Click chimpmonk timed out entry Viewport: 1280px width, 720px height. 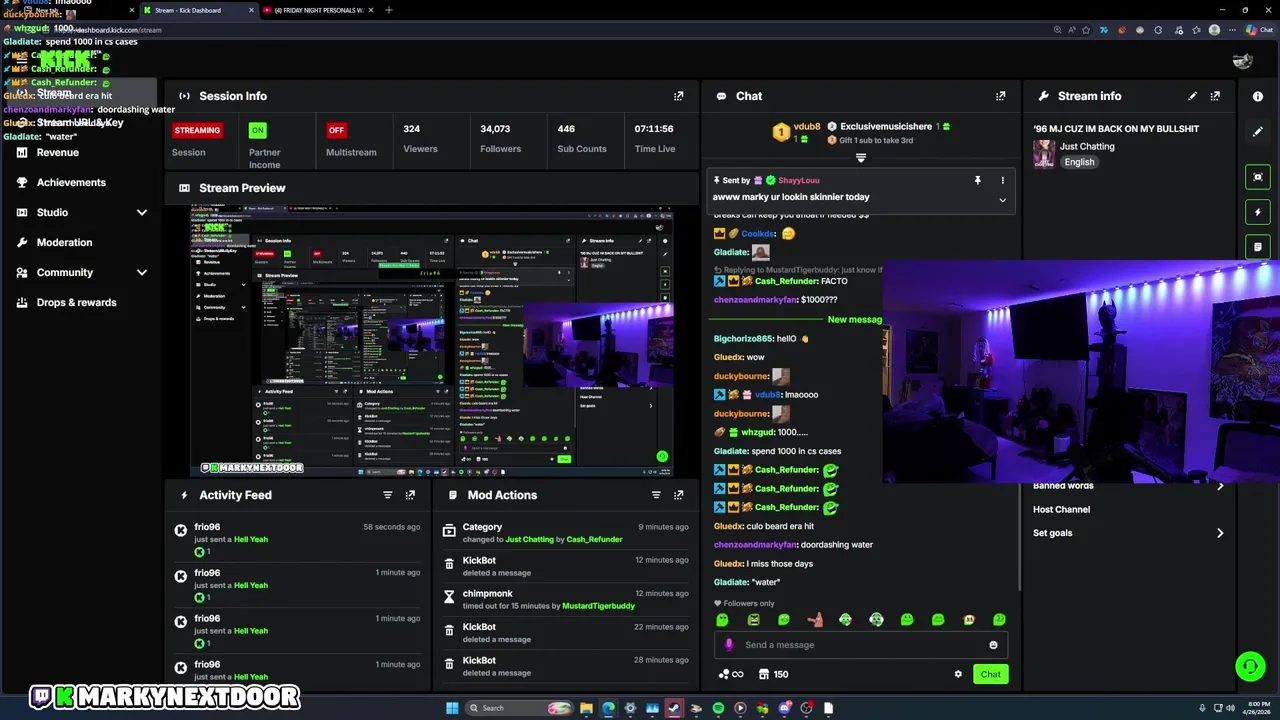[x=566, y=599]
